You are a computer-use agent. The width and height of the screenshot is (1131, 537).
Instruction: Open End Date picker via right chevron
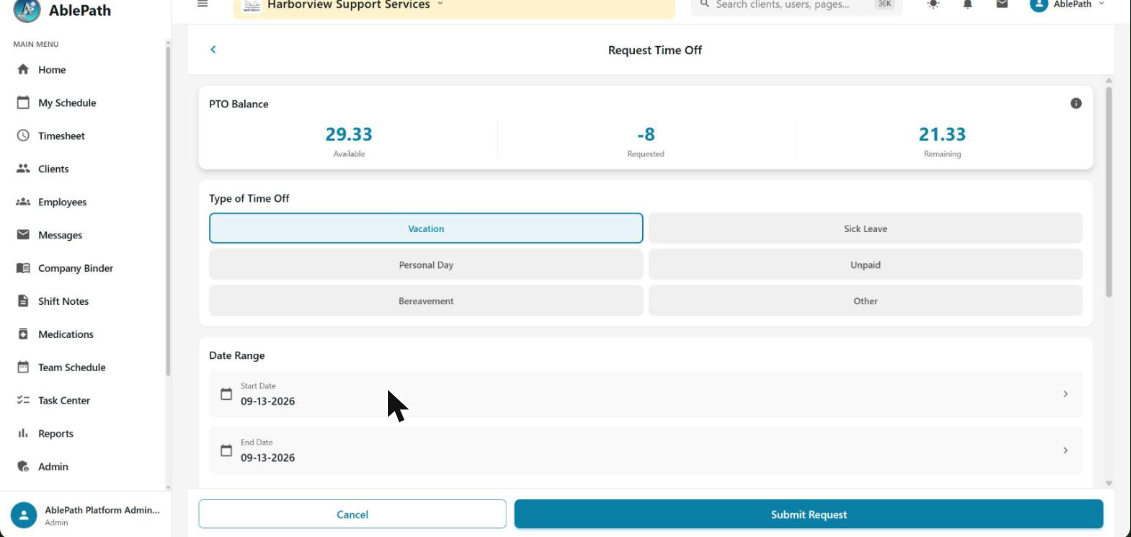(1065, 450)
